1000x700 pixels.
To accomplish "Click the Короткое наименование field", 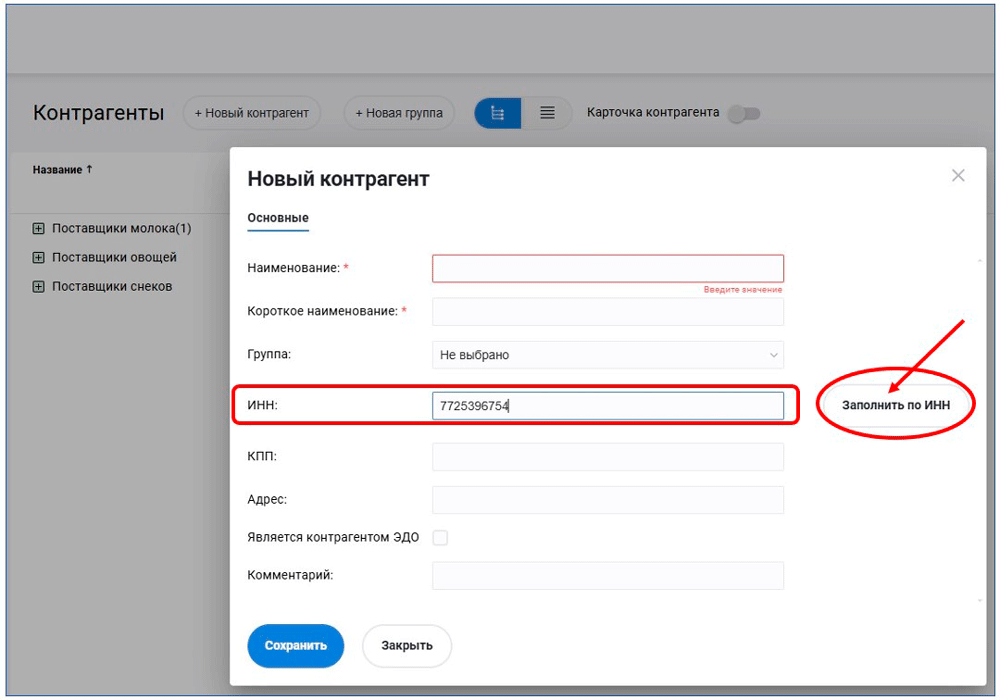I will [607, 312].
